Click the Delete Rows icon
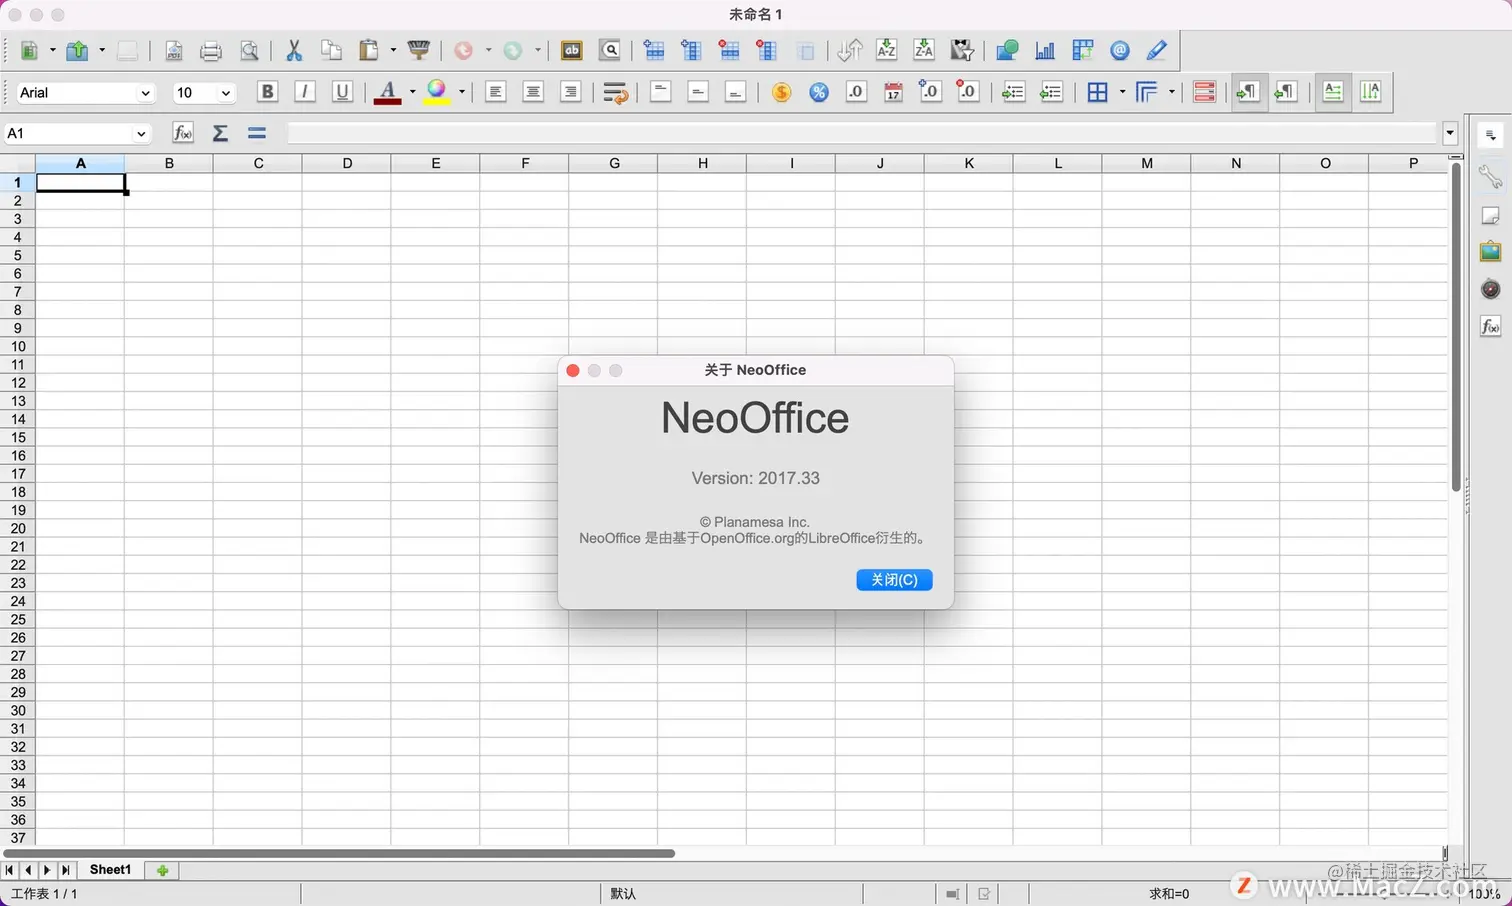 [729, 50]
